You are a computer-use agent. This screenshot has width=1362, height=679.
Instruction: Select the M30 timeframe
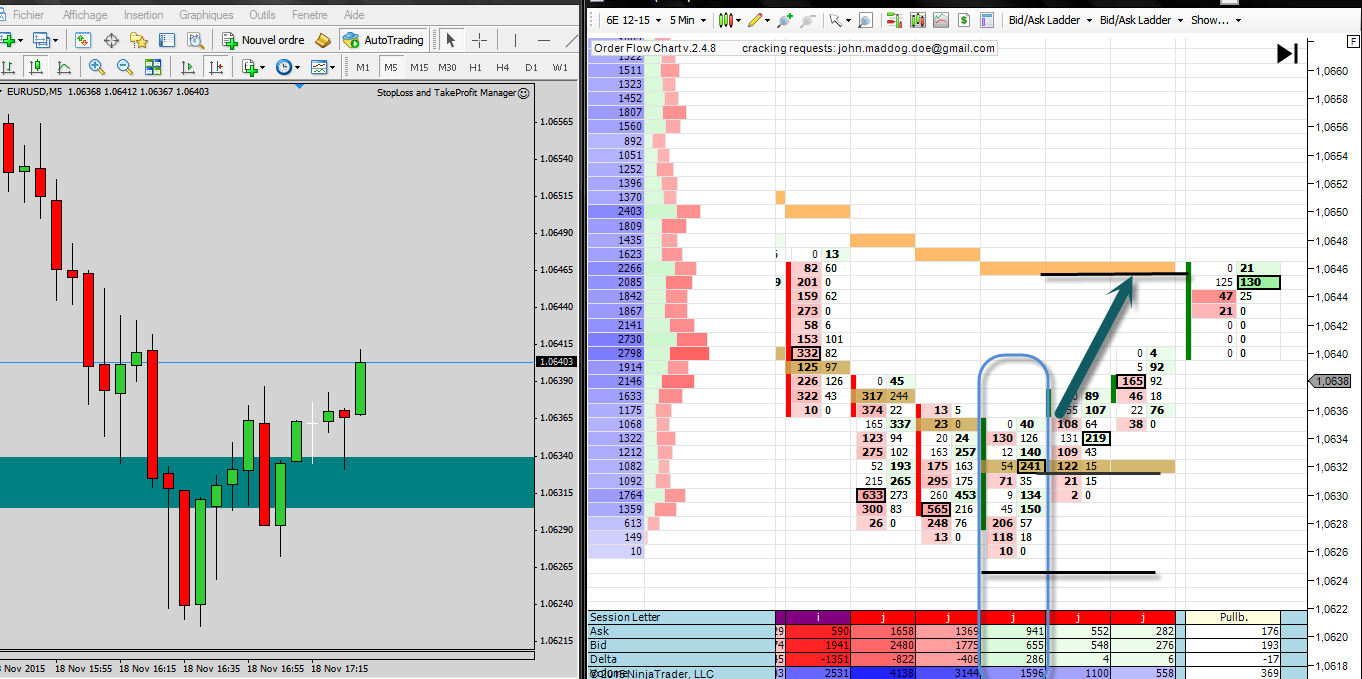(447, 67)
